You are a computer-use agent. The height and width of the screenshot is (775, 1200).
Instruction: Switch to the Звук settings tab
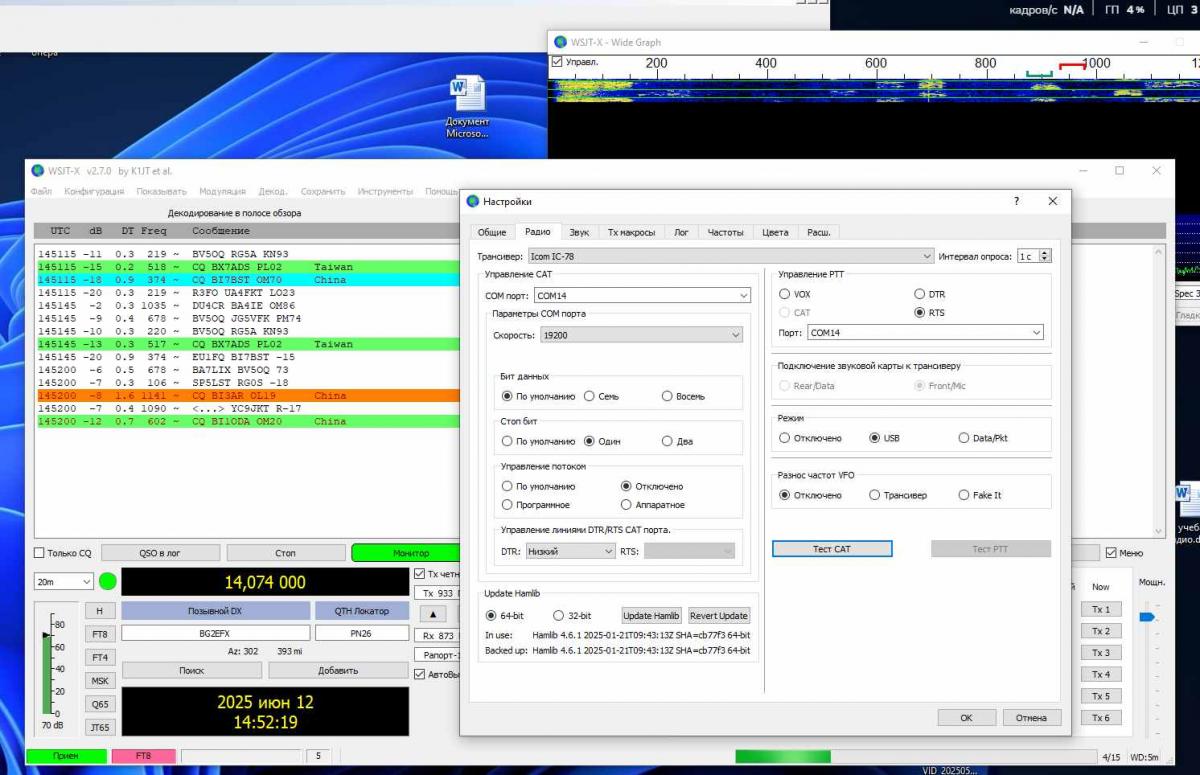coord(579,232)
